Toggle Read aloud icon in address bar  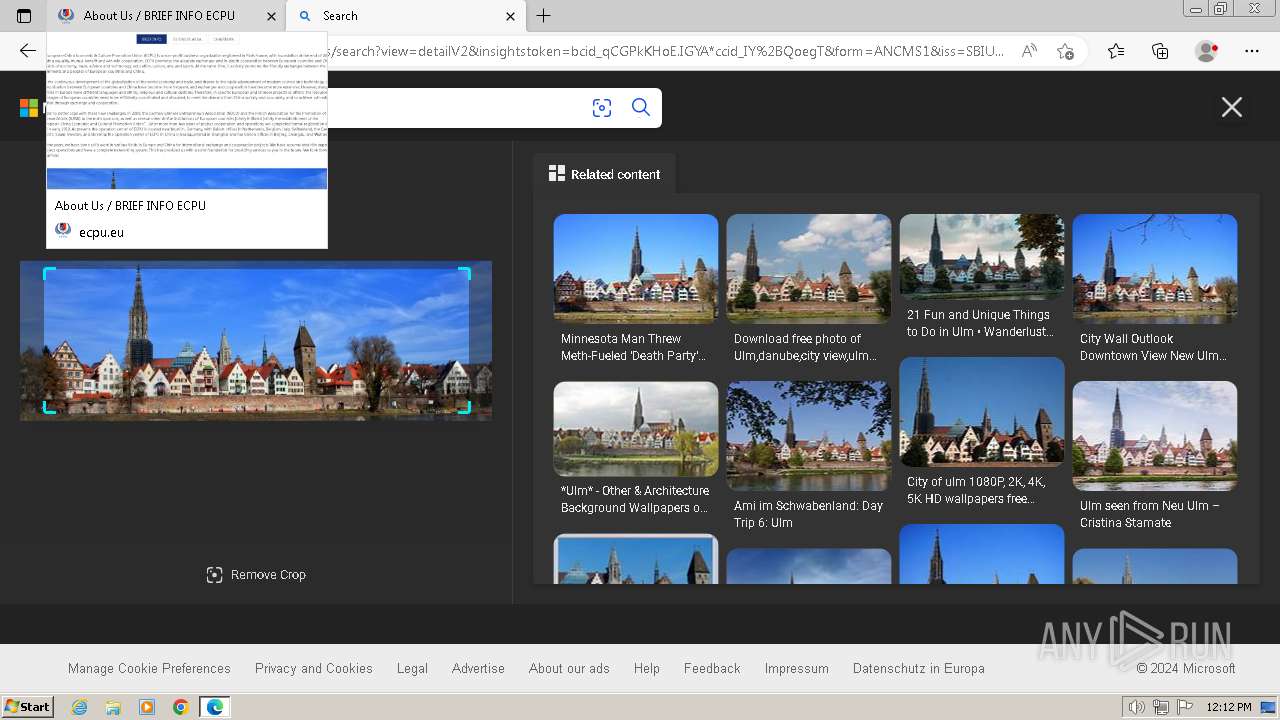click(x=1027, y=51)
